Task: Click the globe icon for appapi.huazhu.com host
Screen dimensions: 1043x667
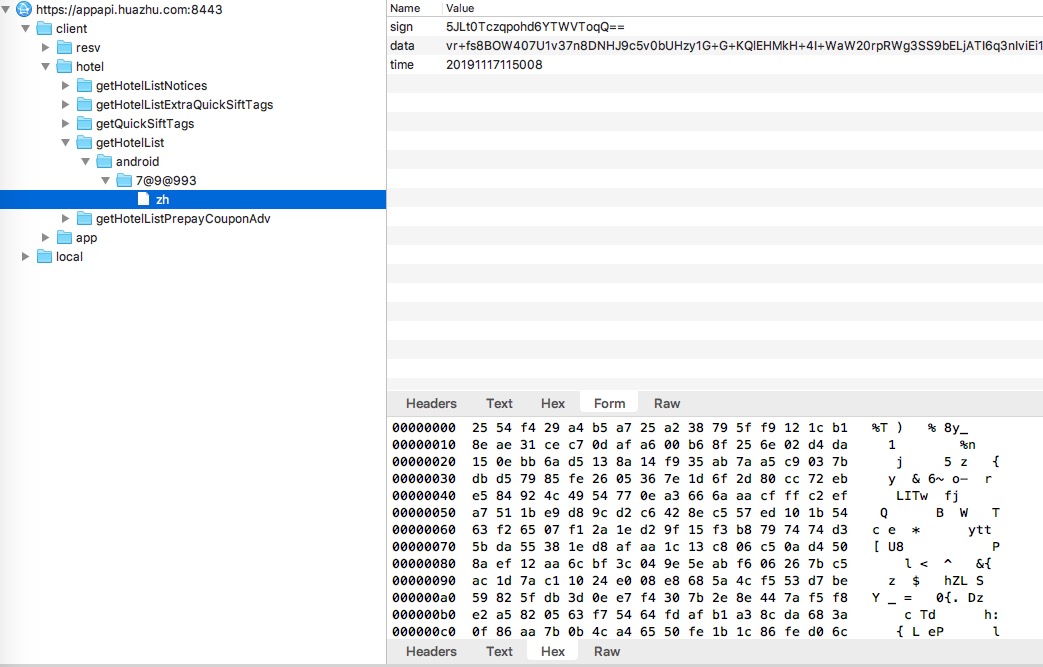Action: [23, 9]
